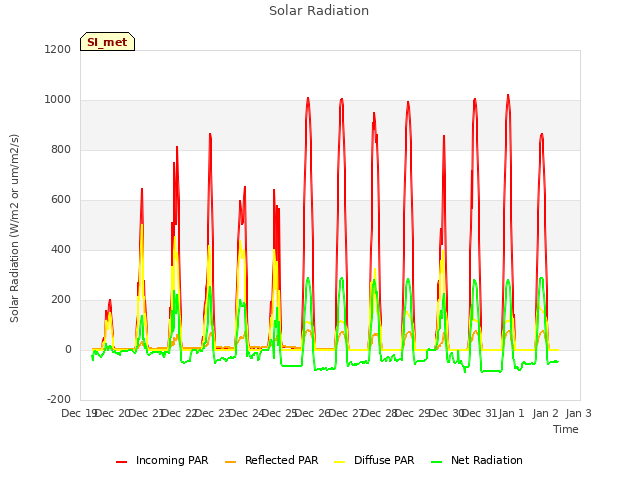Click the SI_met annotation label
This screenshot has width=640, height=480.
[107, 42]
